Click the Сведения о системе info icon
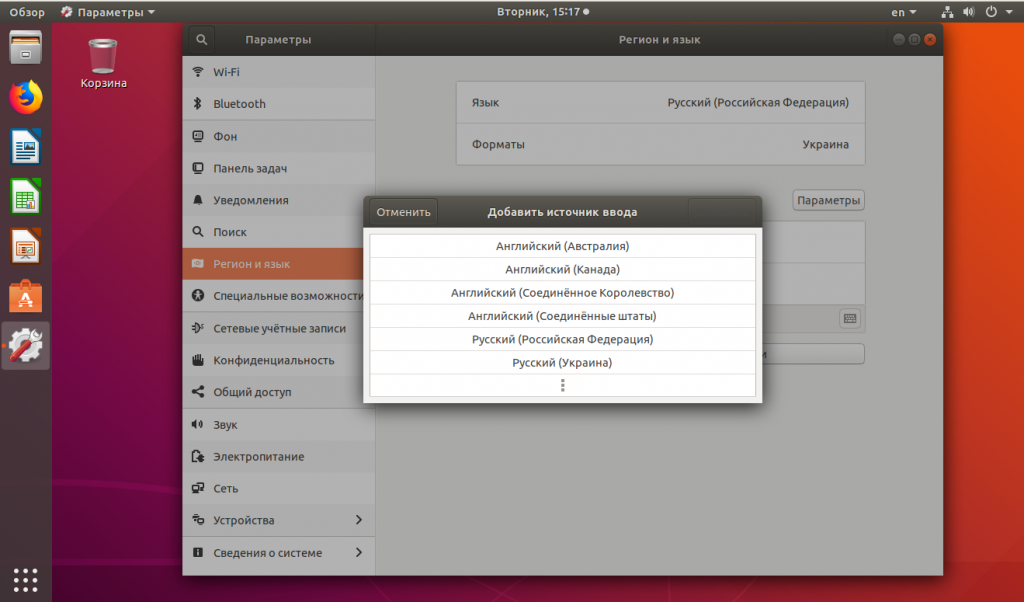The width and height of the screenshot is (1024, 602). click(198, 552)
